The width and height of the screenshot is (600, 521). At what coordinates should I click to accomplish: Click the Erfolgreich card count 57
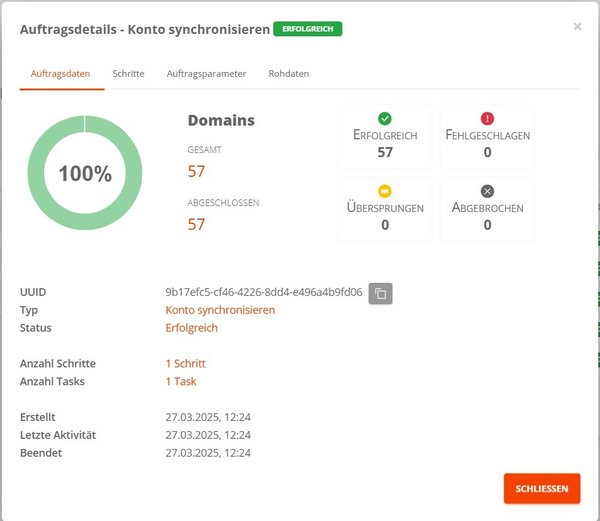[385, 152]
